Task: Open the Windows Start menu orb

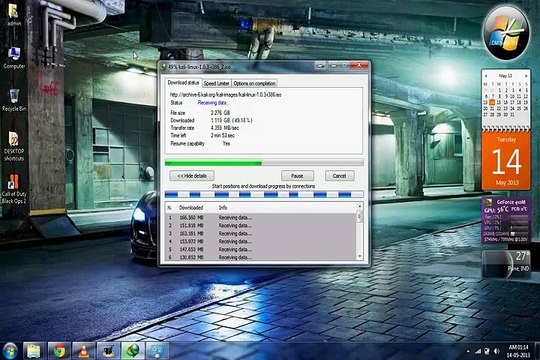Action: coord(10,351)
